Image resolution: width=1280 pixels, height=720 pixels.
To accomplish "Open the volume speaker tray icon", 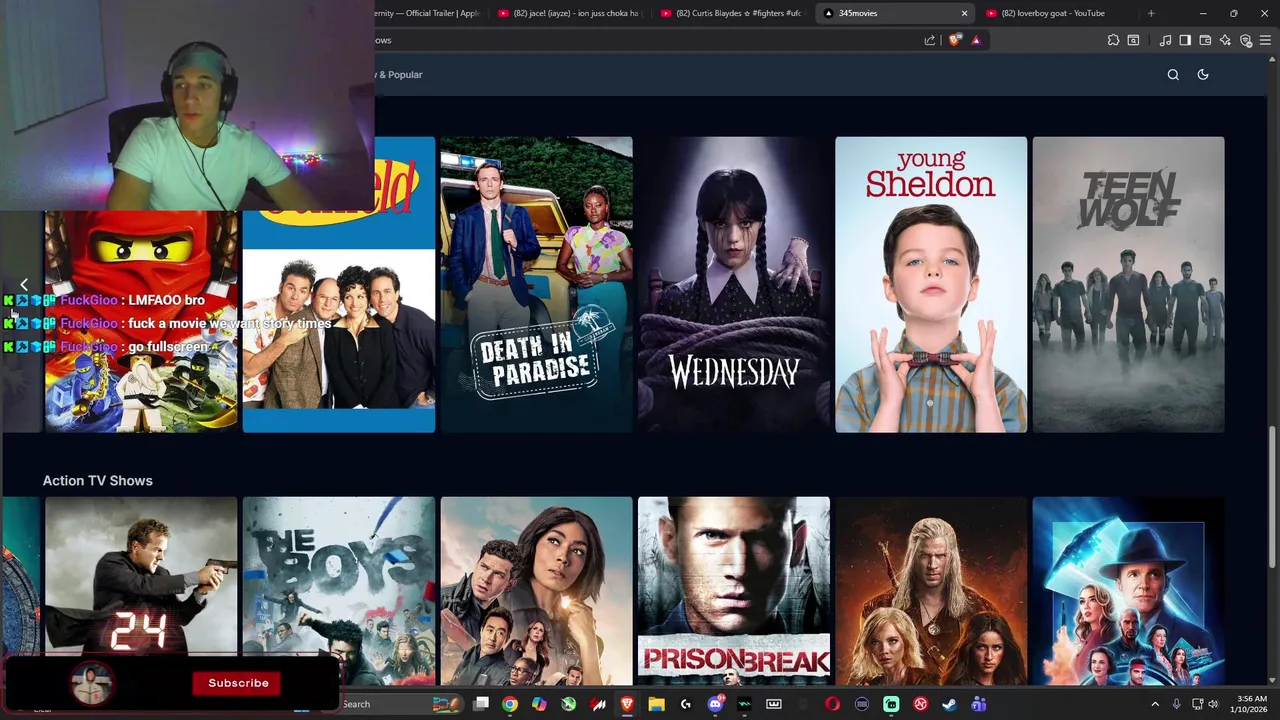I will coord(1213,704).
